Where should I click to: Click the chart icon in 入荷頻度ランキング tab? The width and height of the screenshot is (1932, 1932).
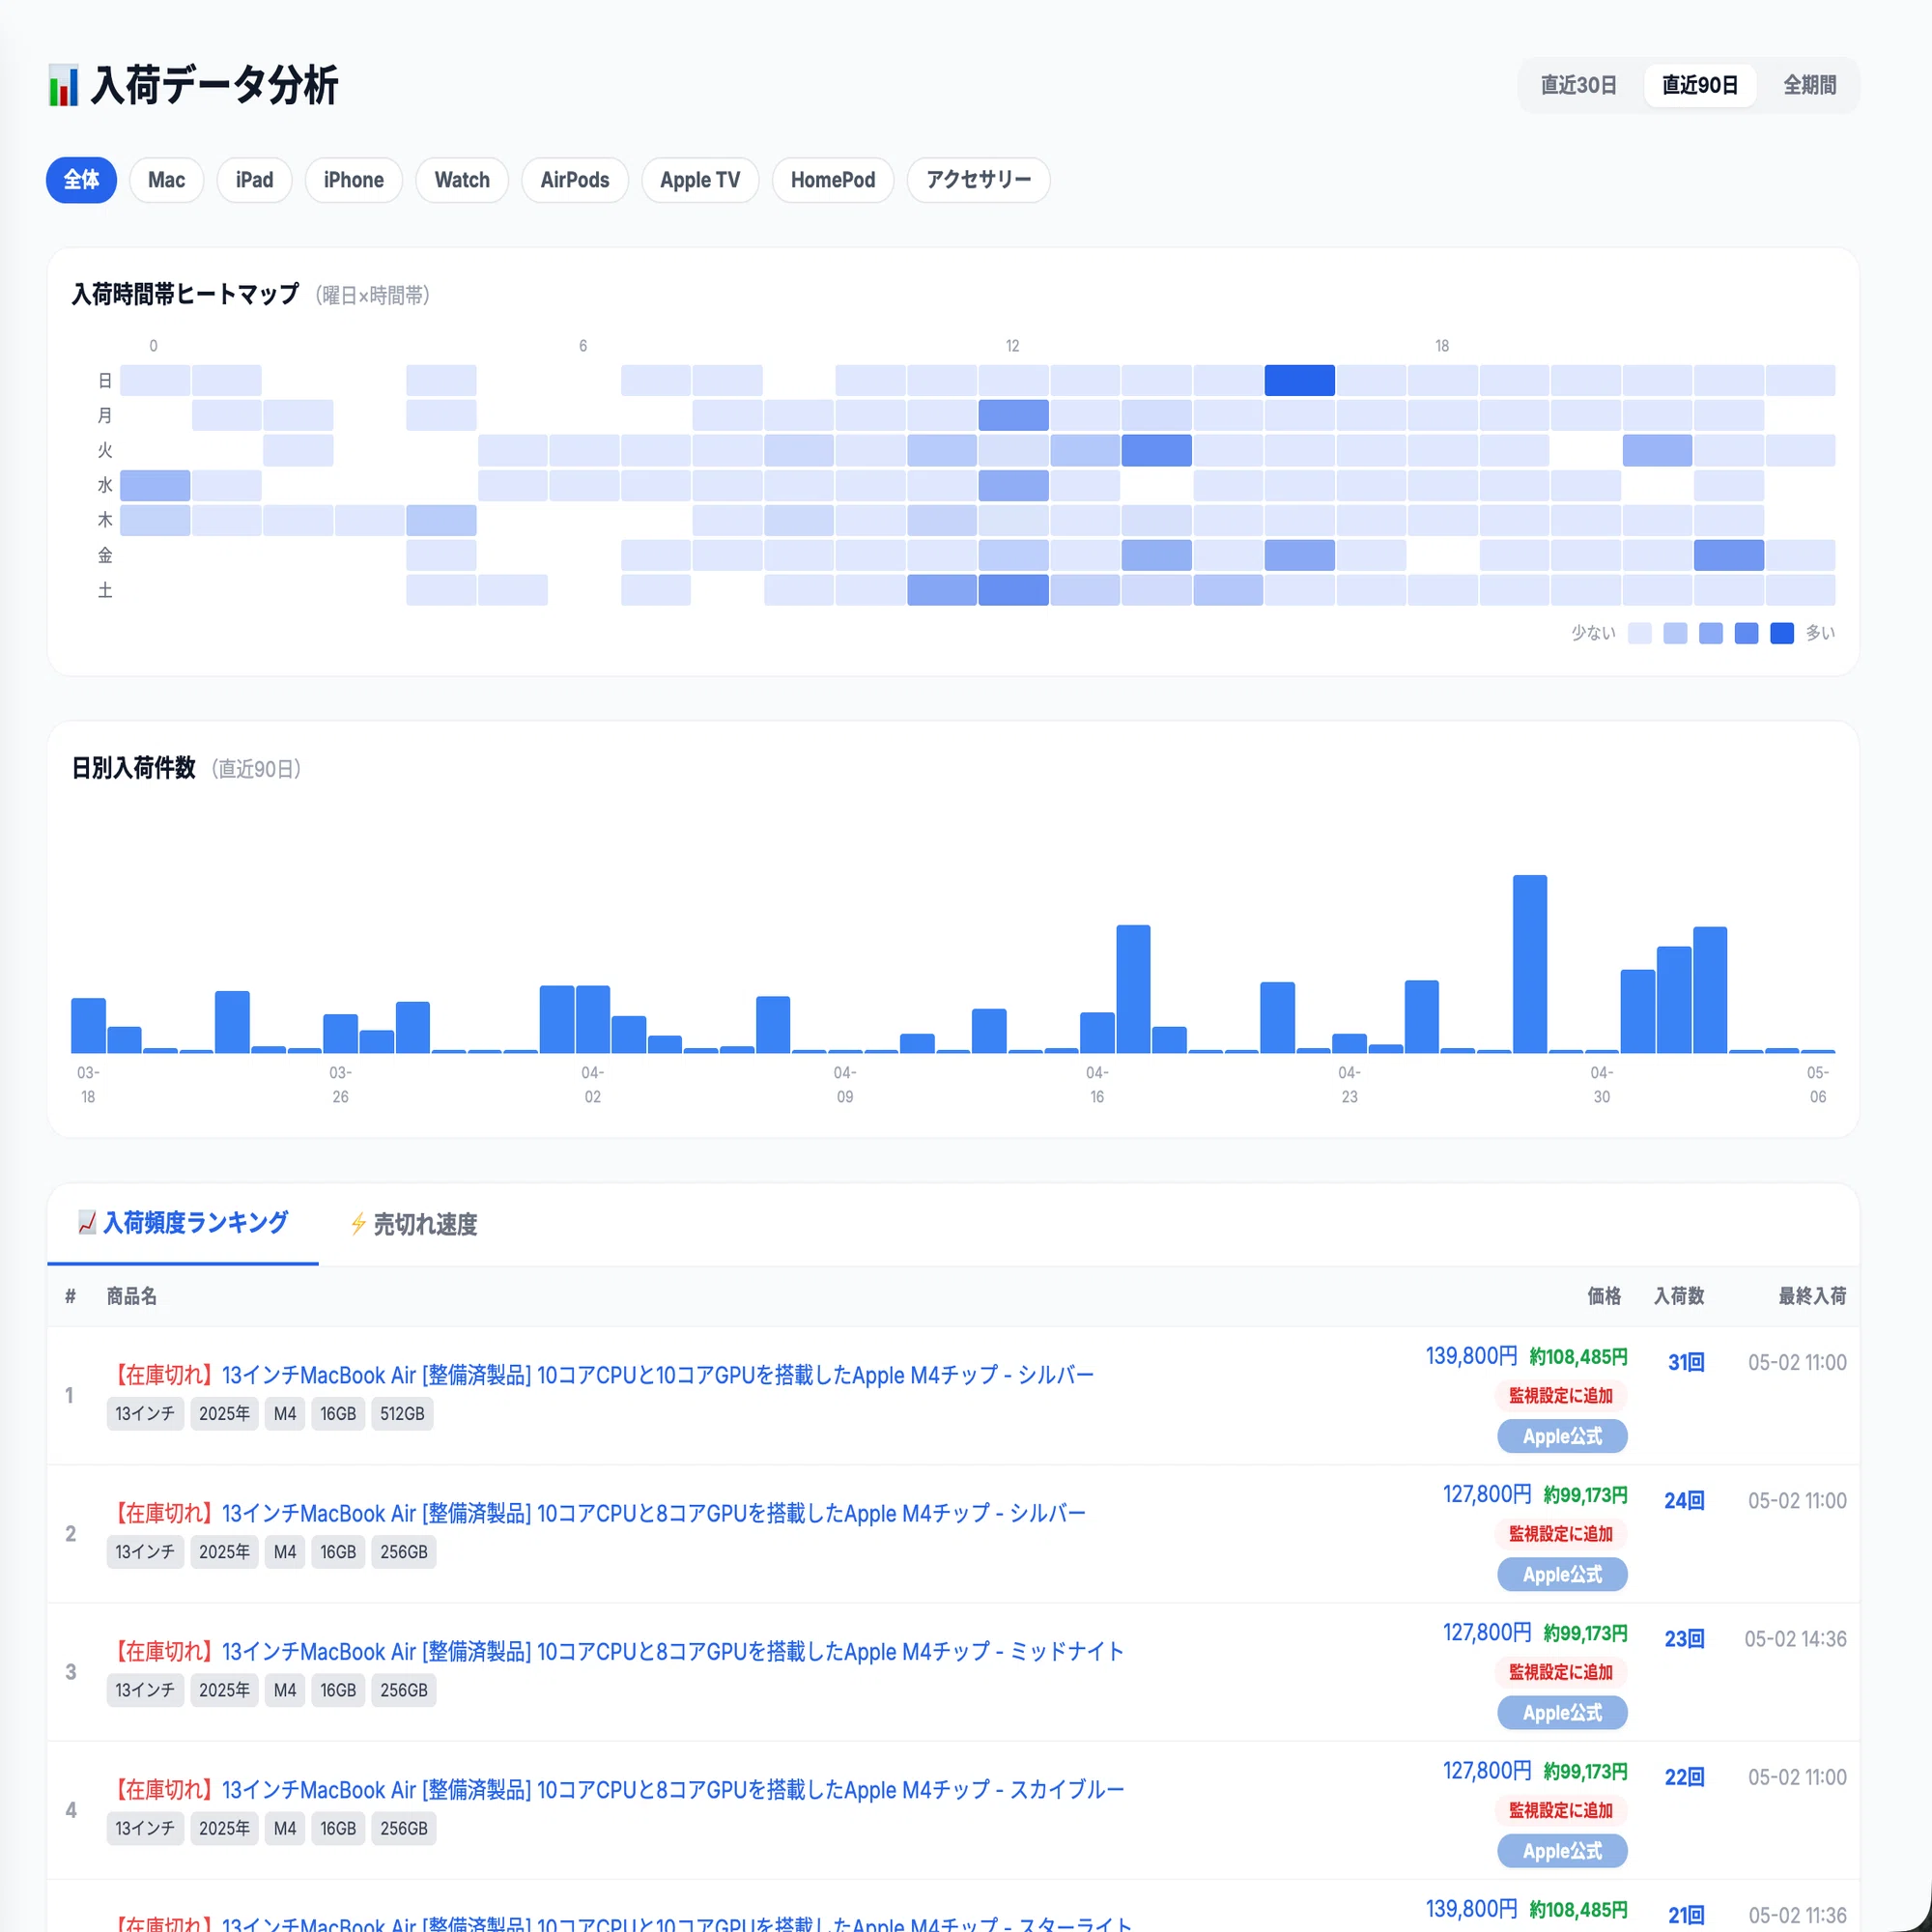87,1222
